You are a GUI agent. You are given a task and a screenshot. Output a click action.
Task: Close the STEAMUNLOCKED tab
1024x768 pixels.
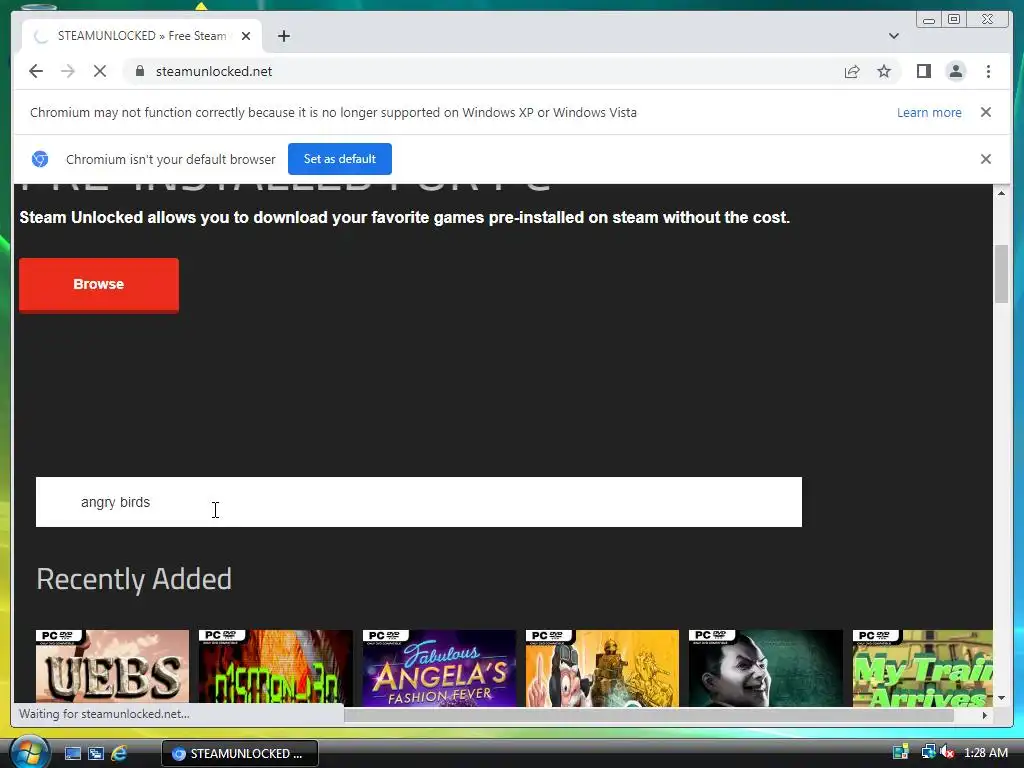point(246,36)
